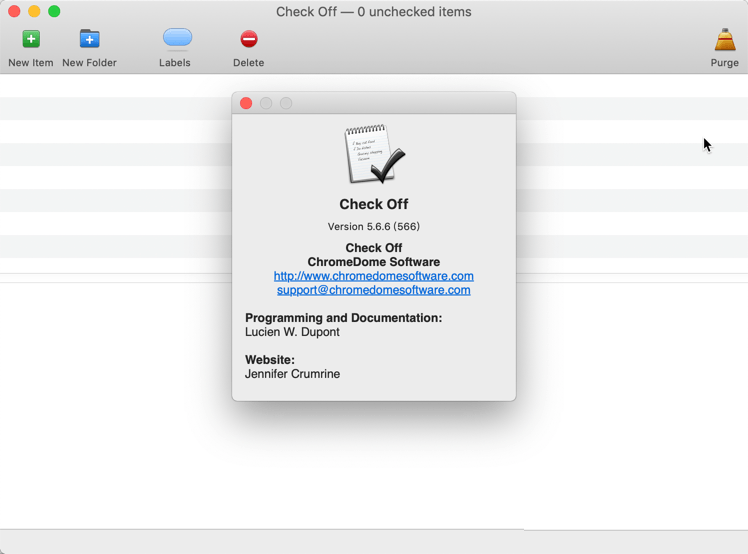
Task: Close the About Check Off dialog
Action: pyautogui.click(x=246, y=103)
